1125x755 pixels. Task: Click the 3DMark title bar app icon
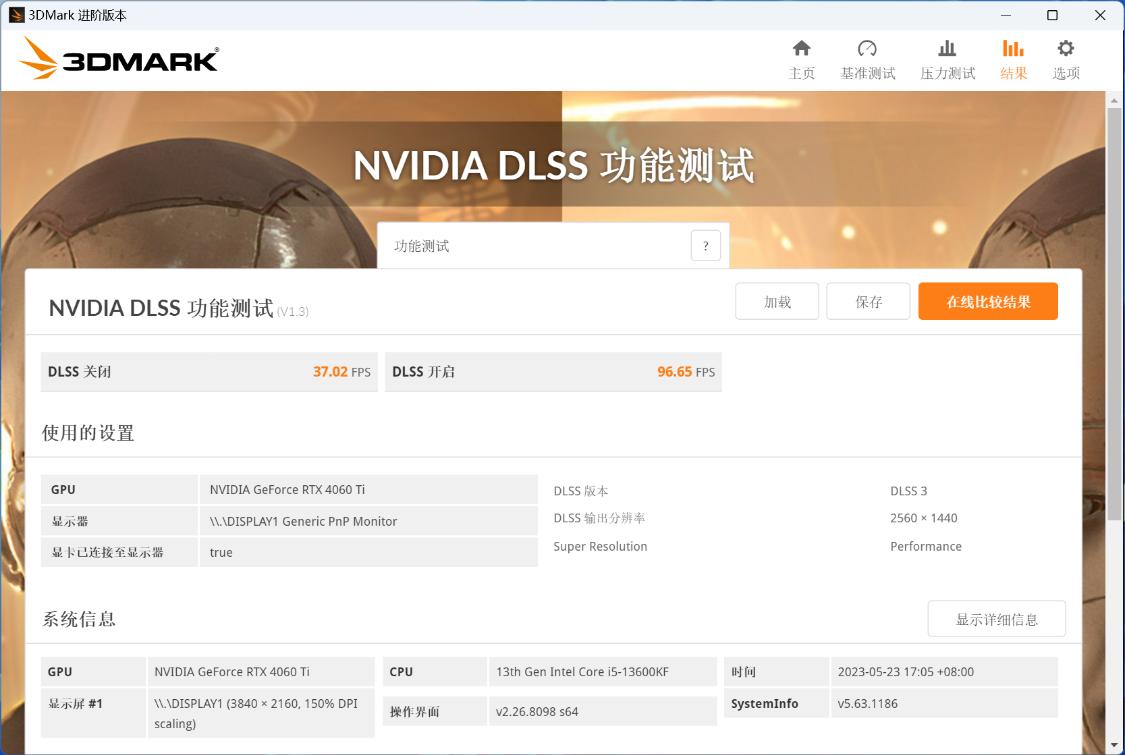pyautogui.click(x=16, y=15)
